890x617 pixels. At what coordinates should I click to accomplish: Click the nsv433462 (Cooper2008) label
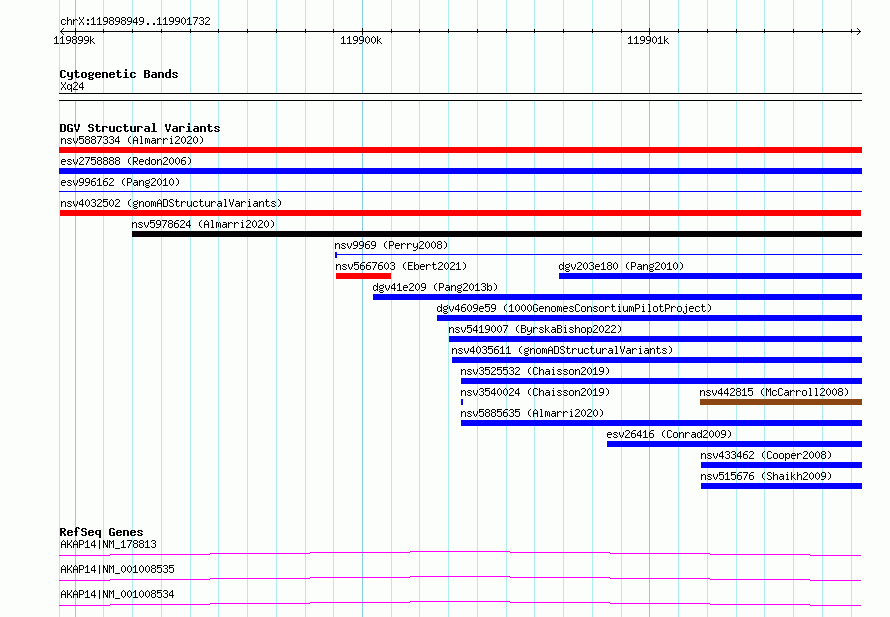tap(766, 455)
